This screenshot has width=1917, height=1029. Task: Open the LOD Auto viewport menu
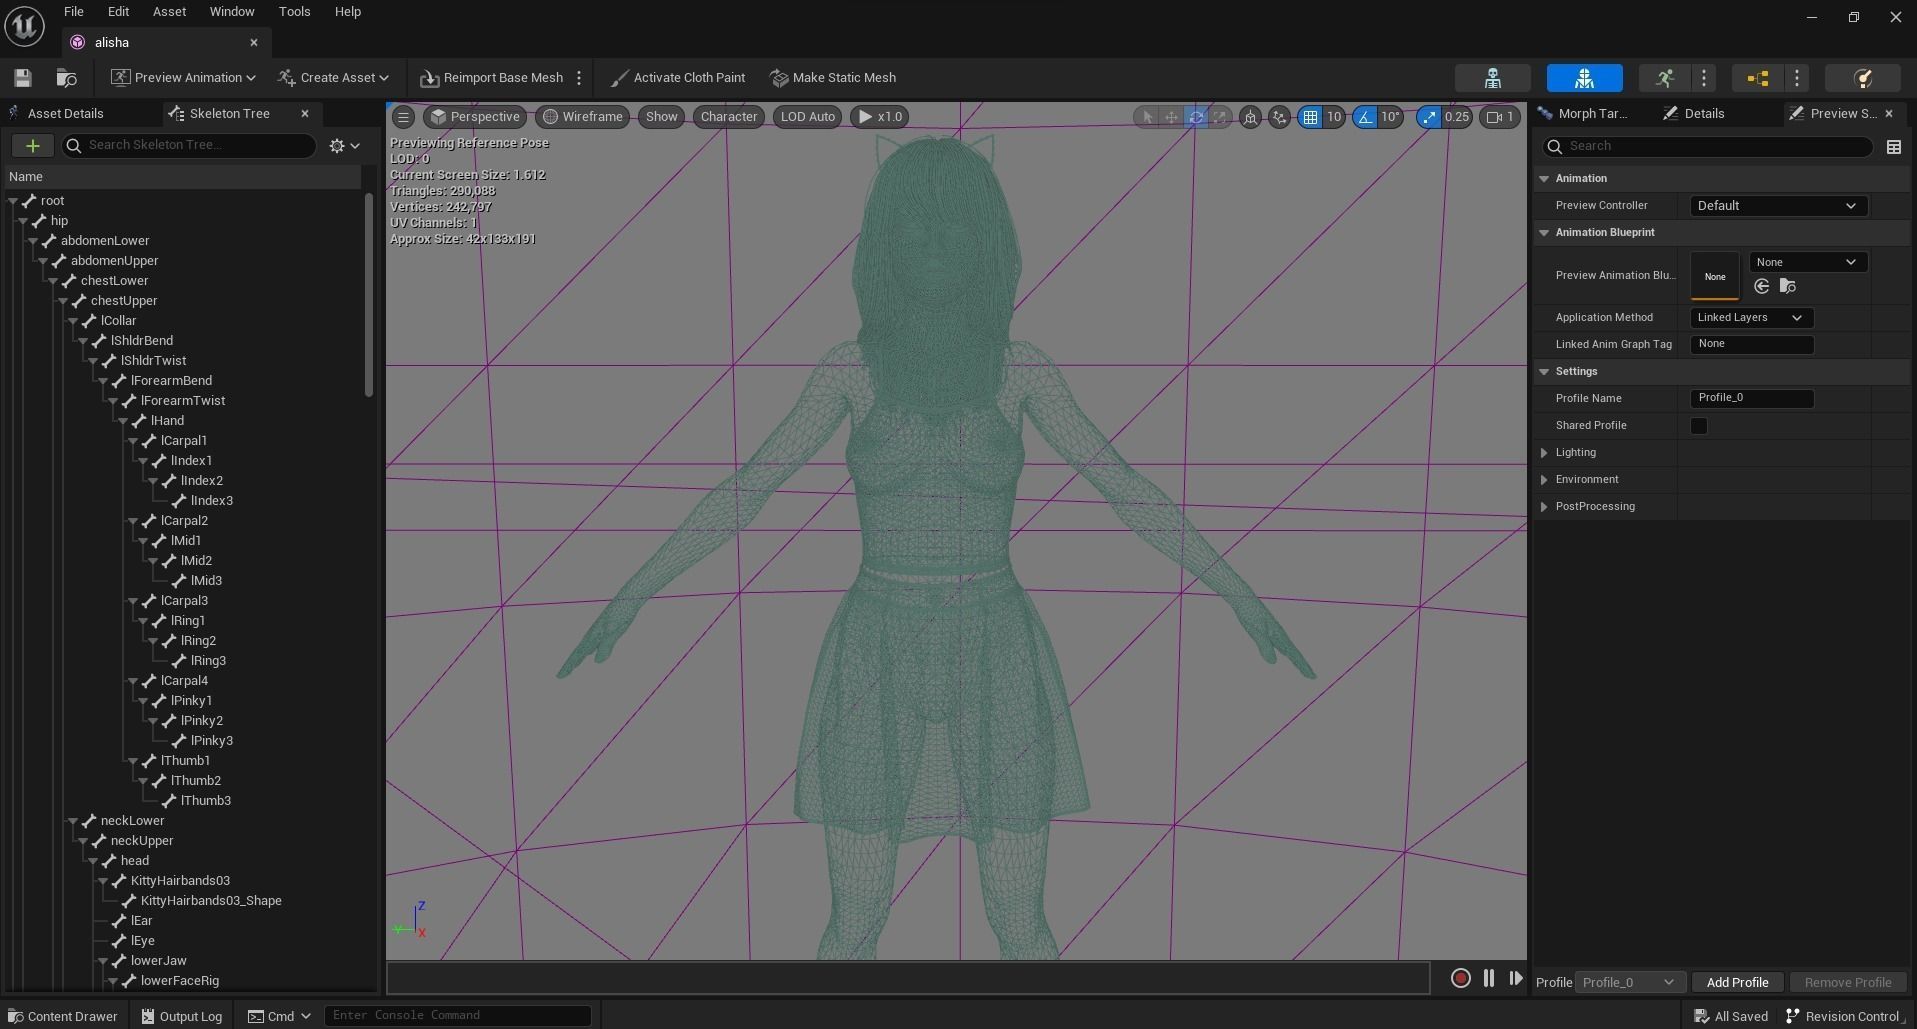(808, 117)
